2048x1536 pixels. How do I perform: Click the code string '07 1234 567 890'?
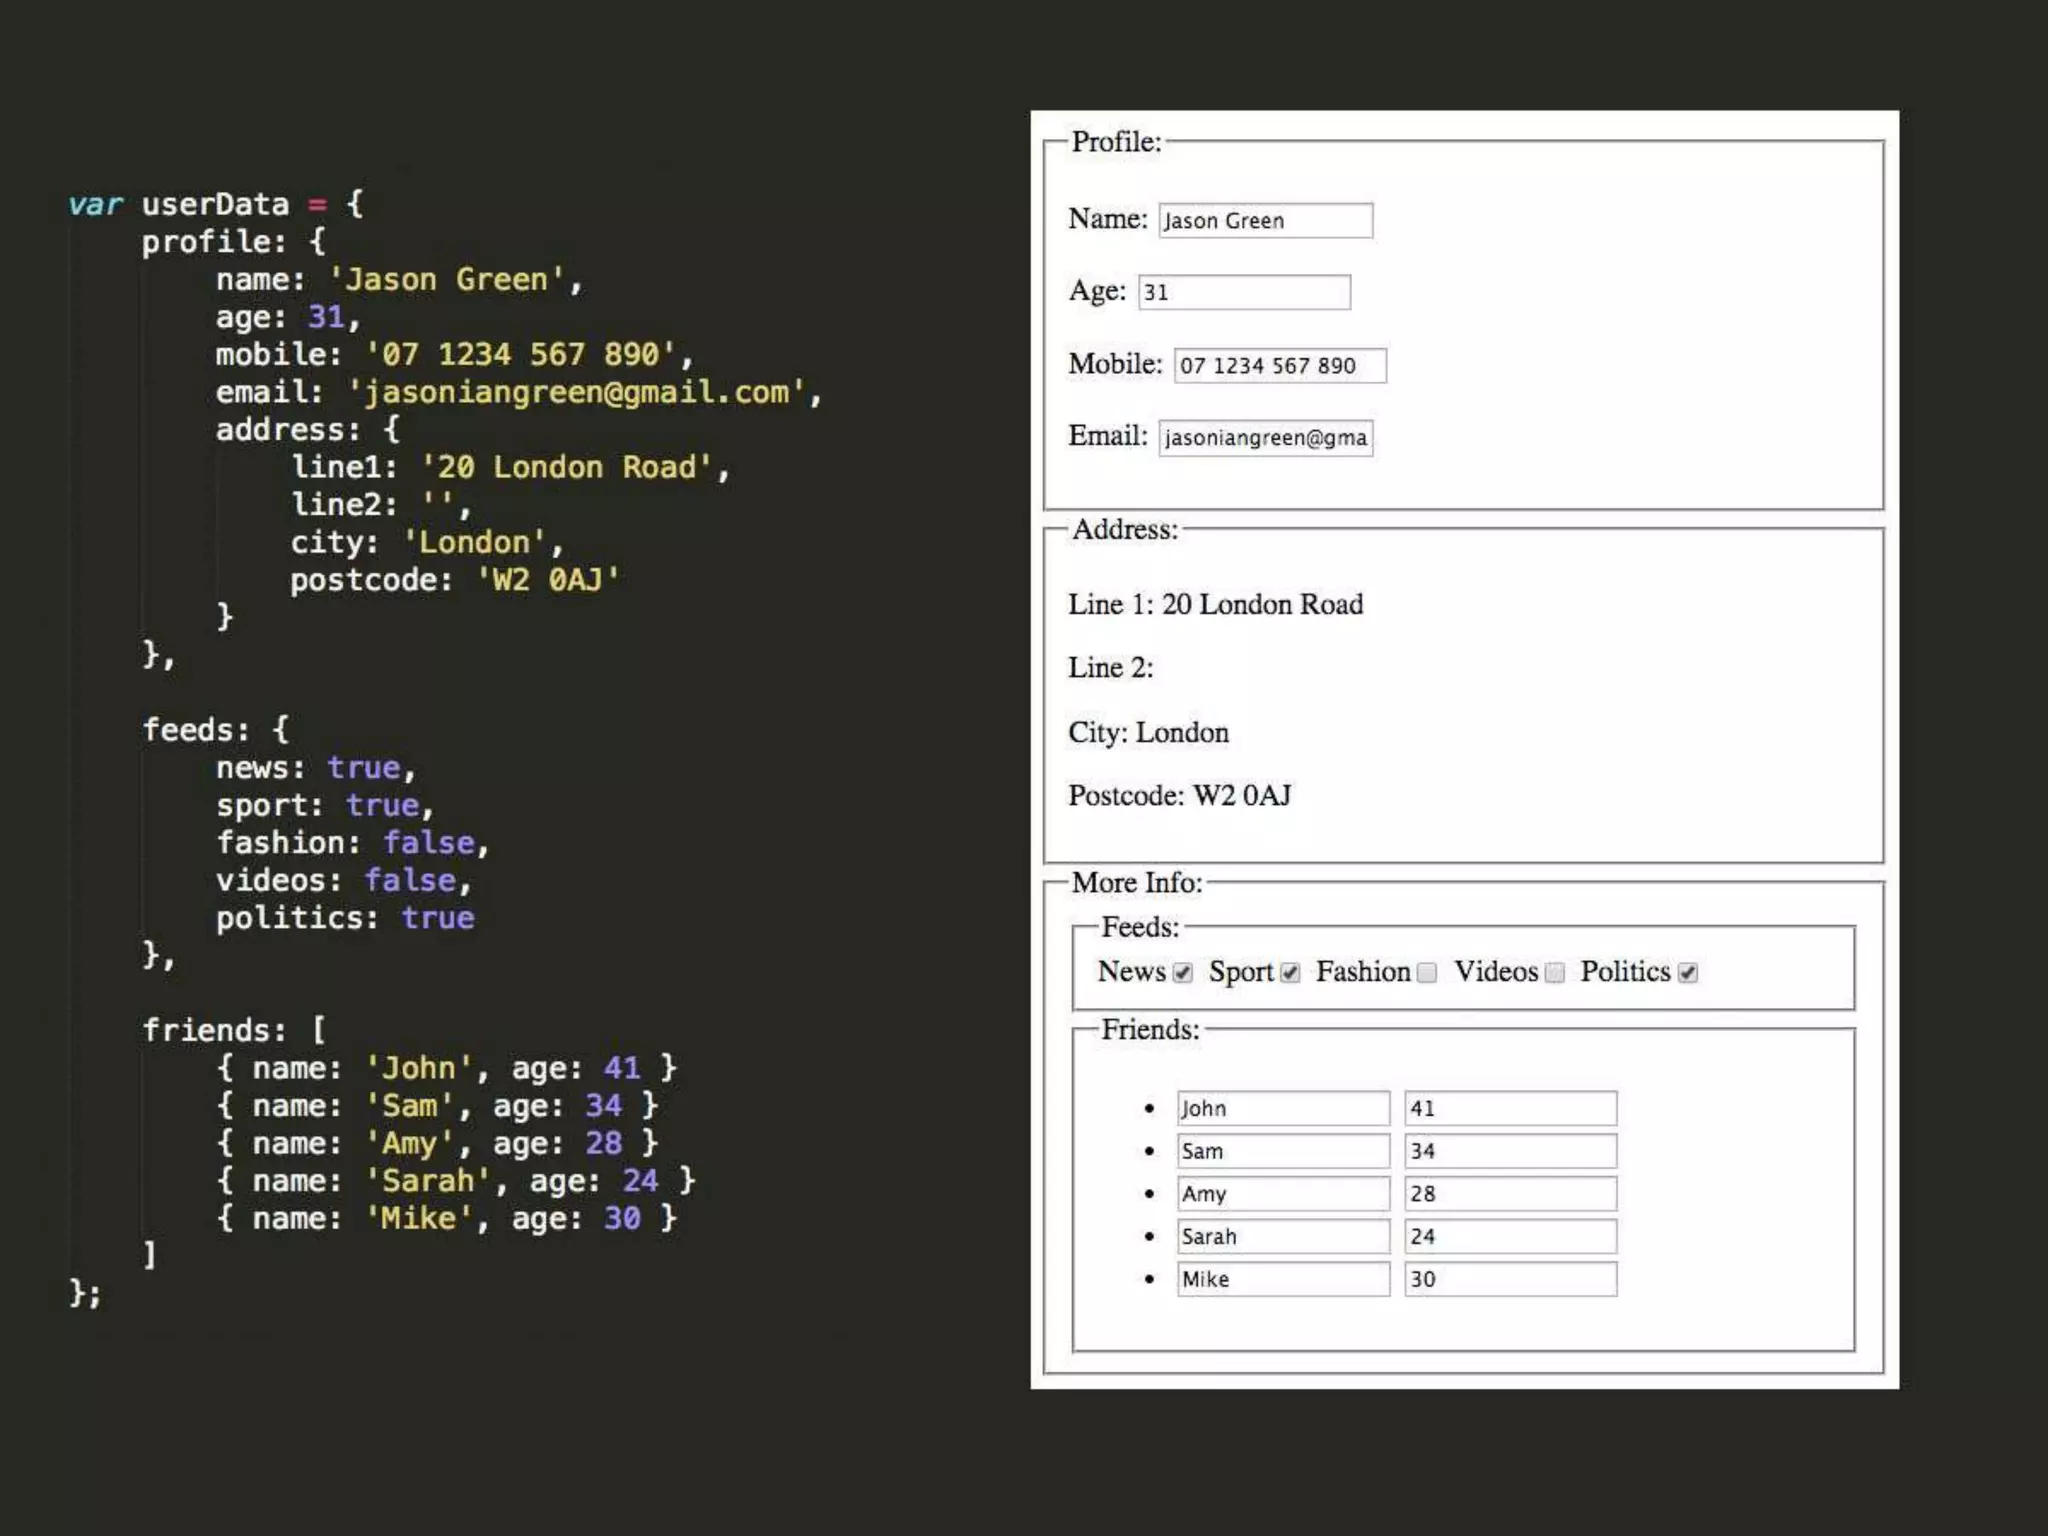(521, 354)
